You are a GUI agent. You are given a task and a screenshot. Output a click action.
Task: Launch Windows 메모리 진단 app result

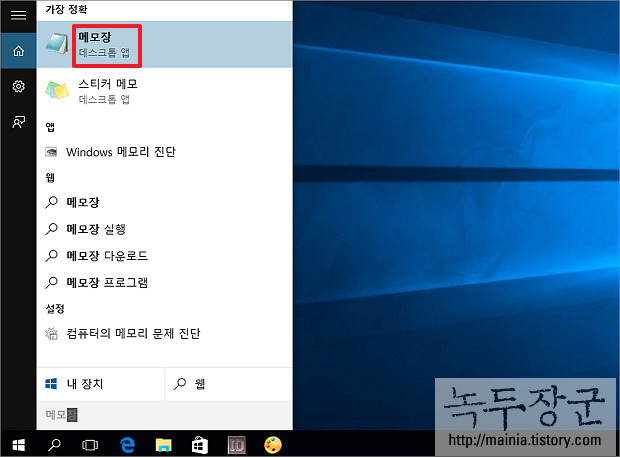coord(164,152)
